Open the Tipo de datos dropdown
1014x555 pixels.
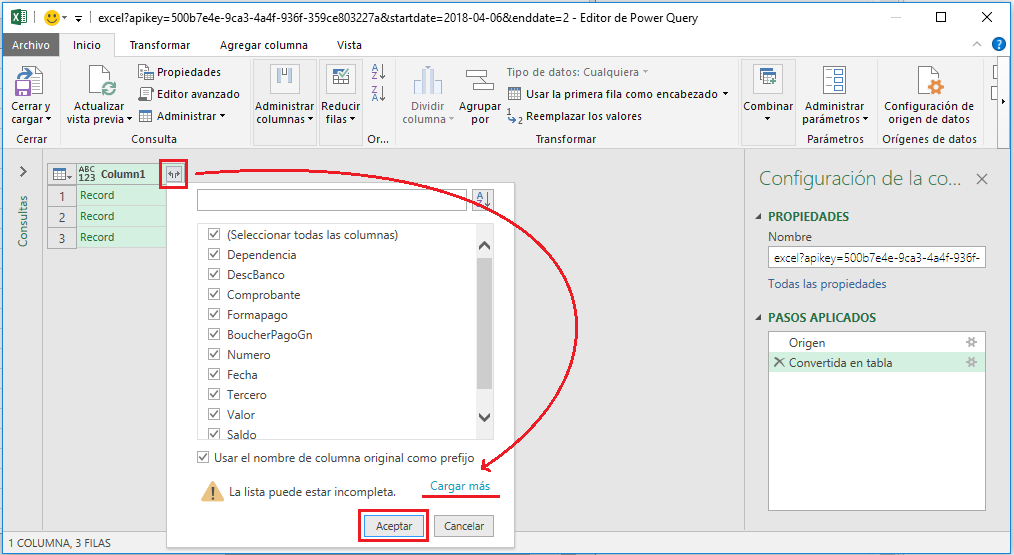(577, 72)
